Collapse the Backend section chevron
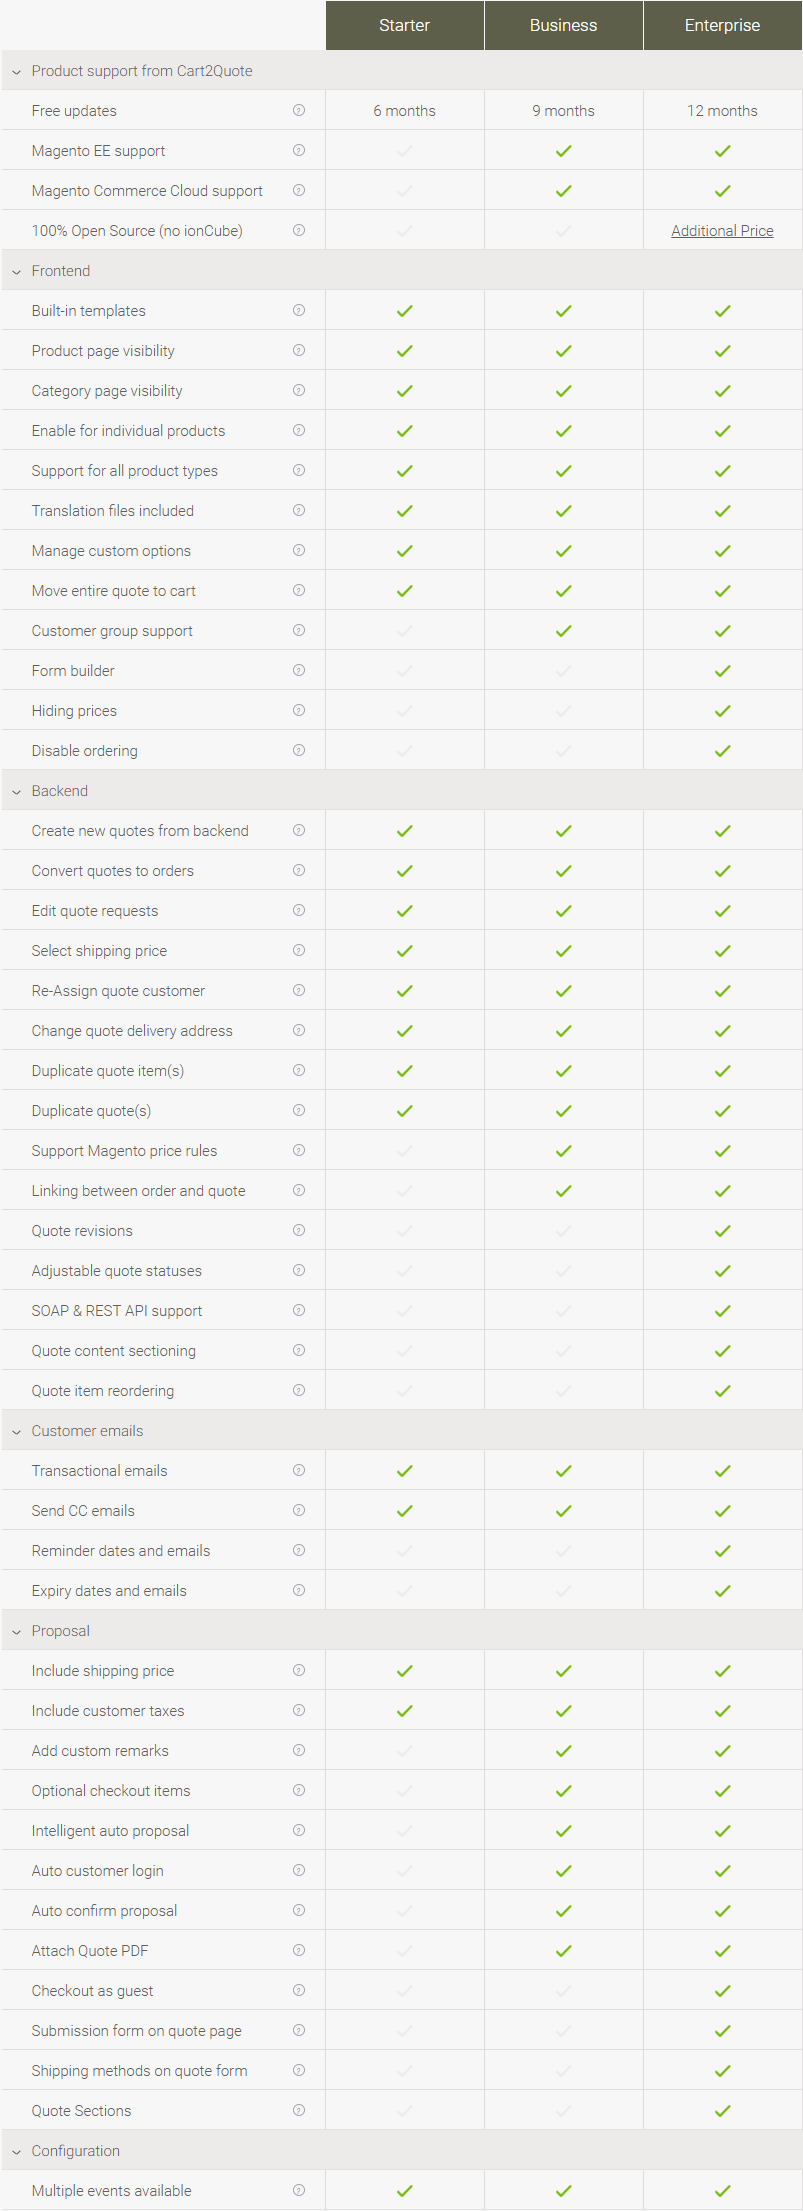The image size is (803, 2211). pos(16,791)
